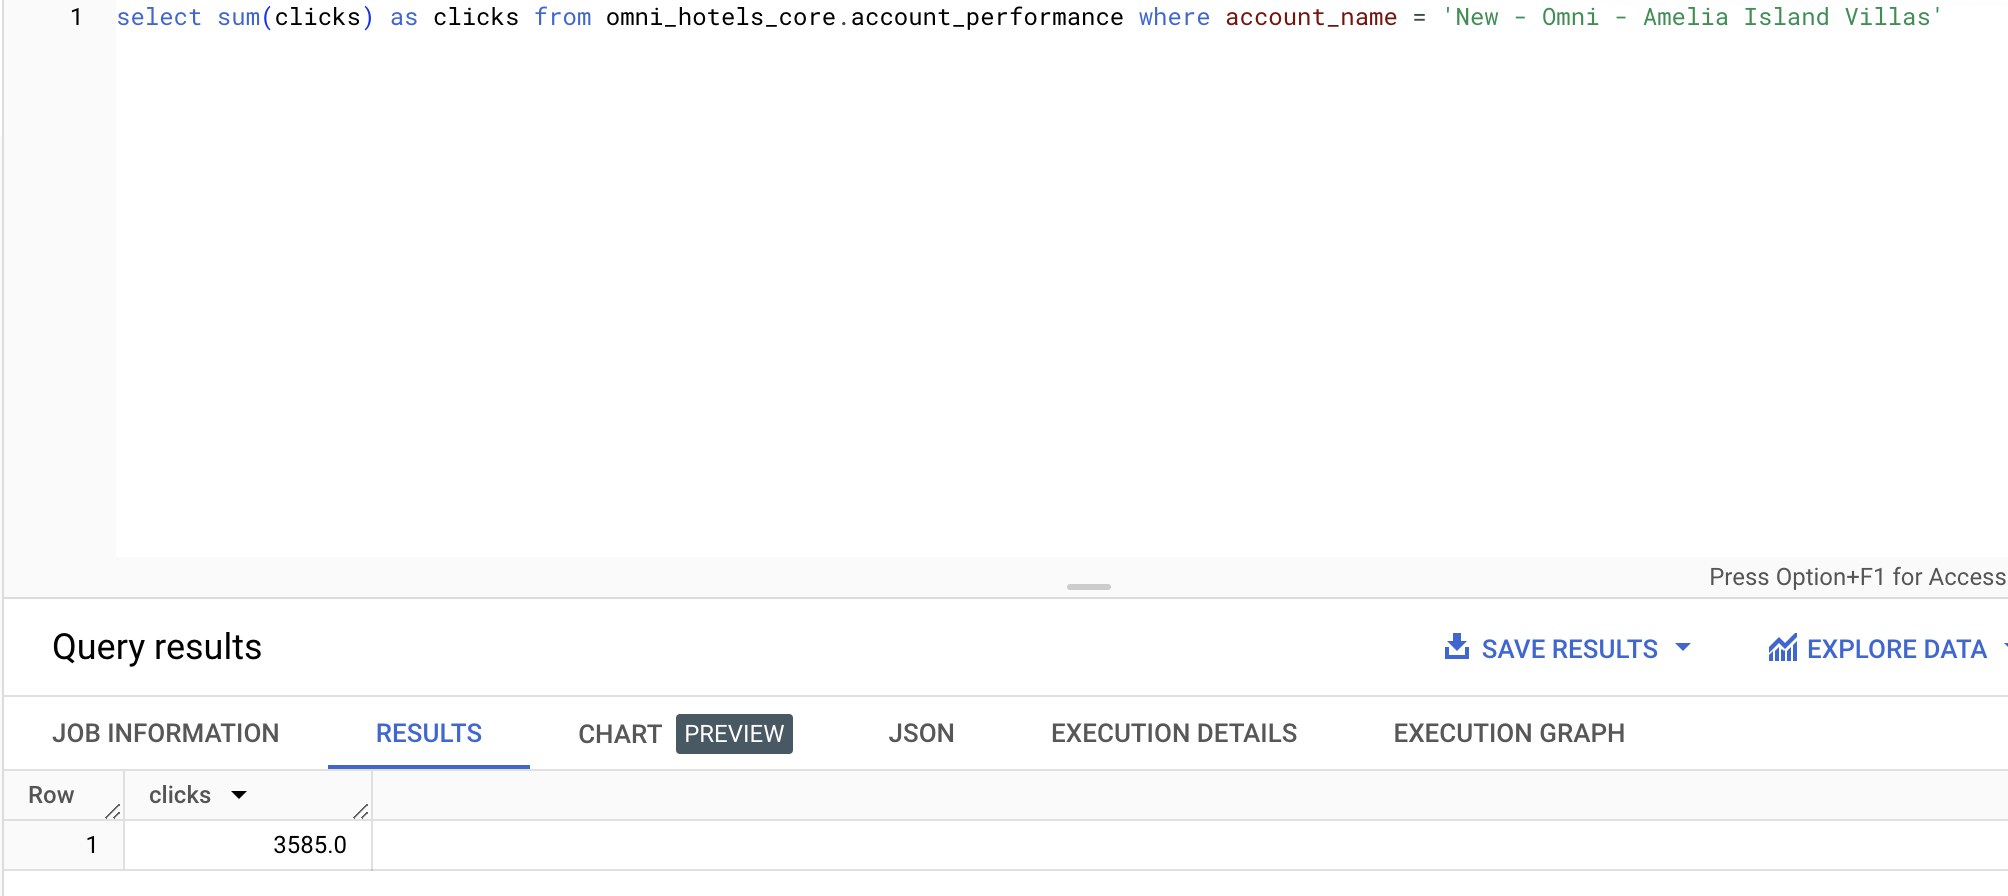Viewport: 2008px width, 896px height.
Task: Click the 'Amelia Island Villas' string in the query
Action: [x=1786, y=17]
